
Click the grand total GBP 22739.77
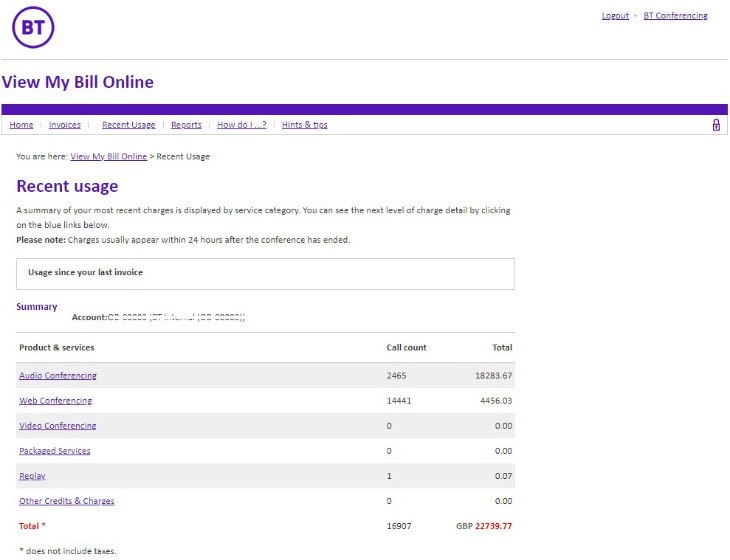[484, 526]
